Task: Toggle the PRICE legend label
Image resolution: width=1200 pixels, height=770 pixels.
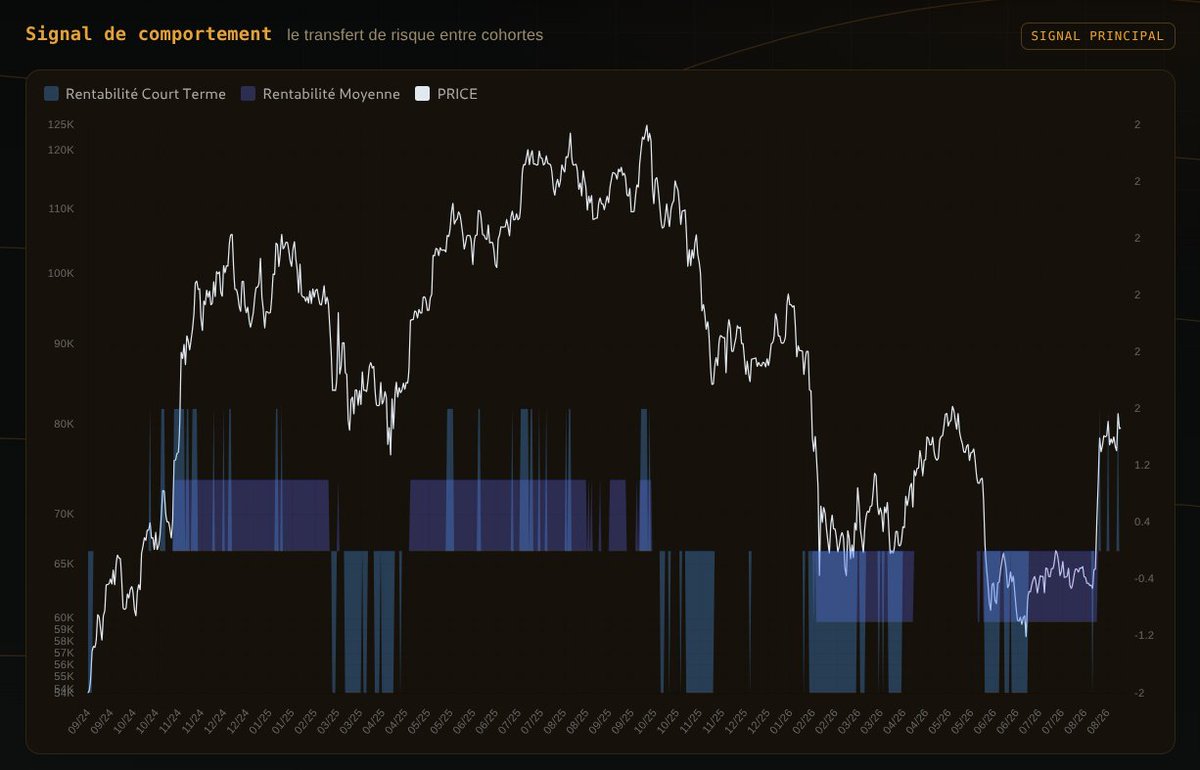Action: click(x=457, y=94)
